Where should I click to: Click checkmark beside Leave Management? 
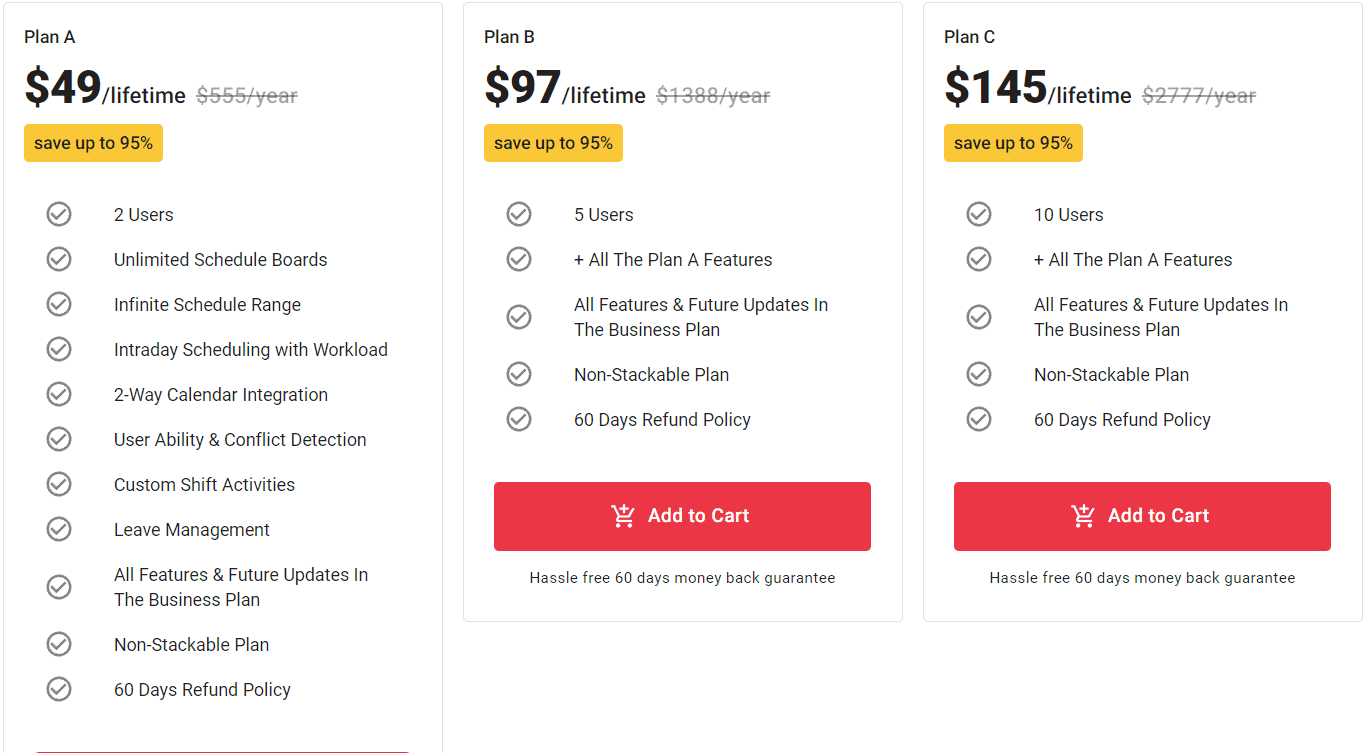[x=59, y=529]
